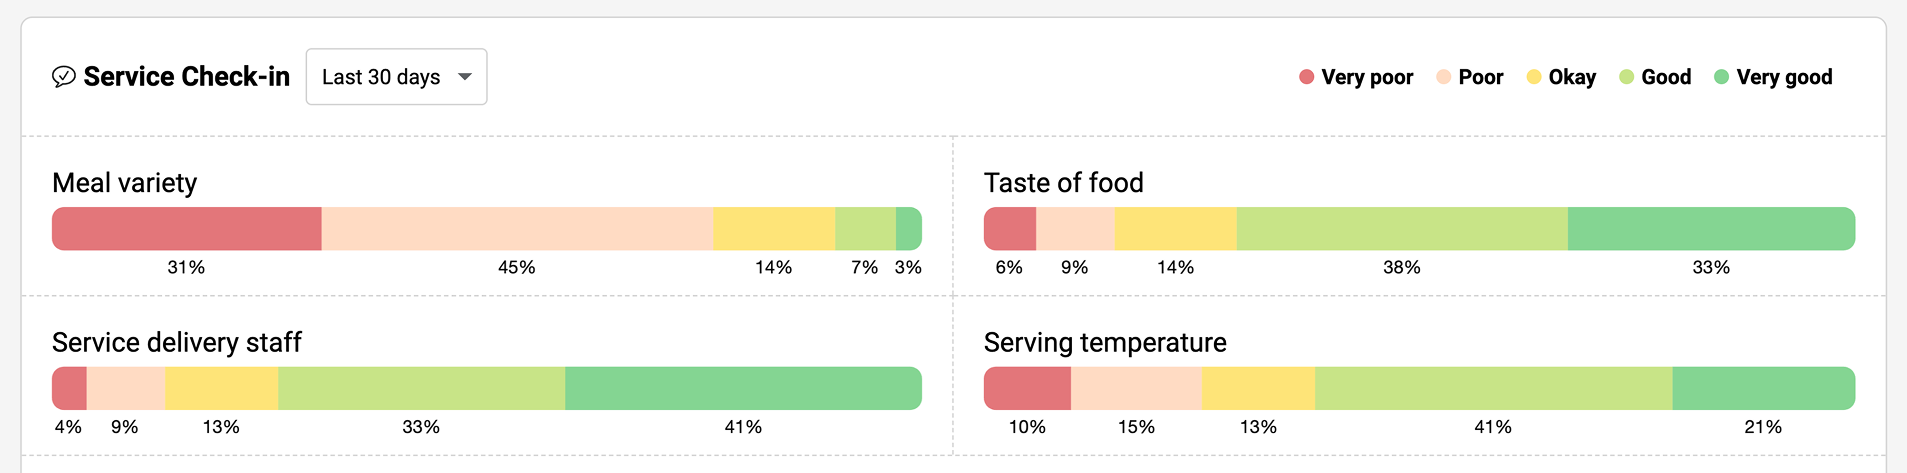Click the Meal variety heading

125,183
